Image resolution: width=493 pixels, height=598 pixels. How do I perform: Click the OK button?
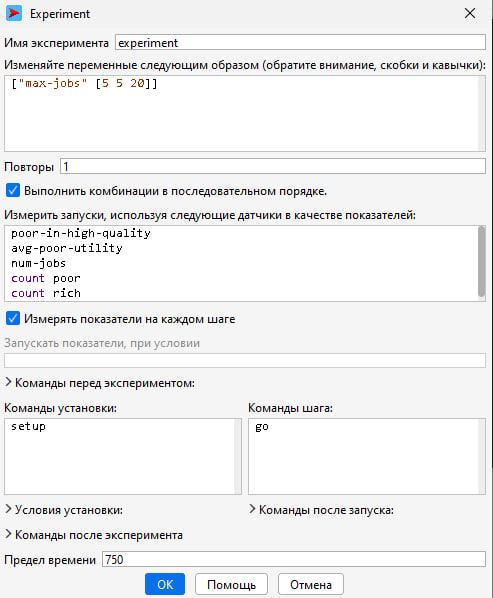pos(165,584)
